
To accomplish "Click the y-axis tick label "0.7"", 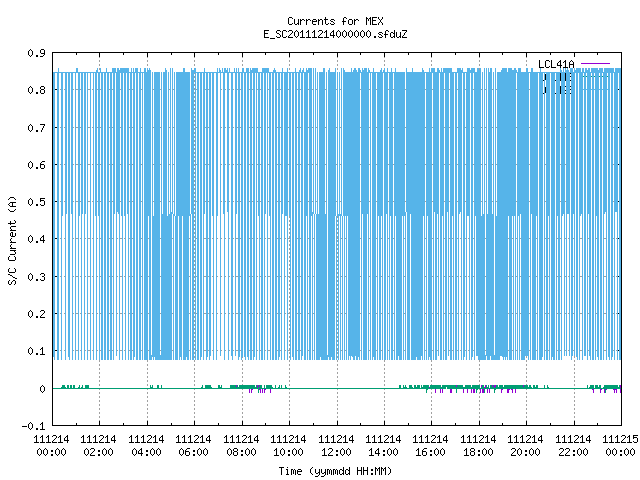I will (x=36, y=128).
